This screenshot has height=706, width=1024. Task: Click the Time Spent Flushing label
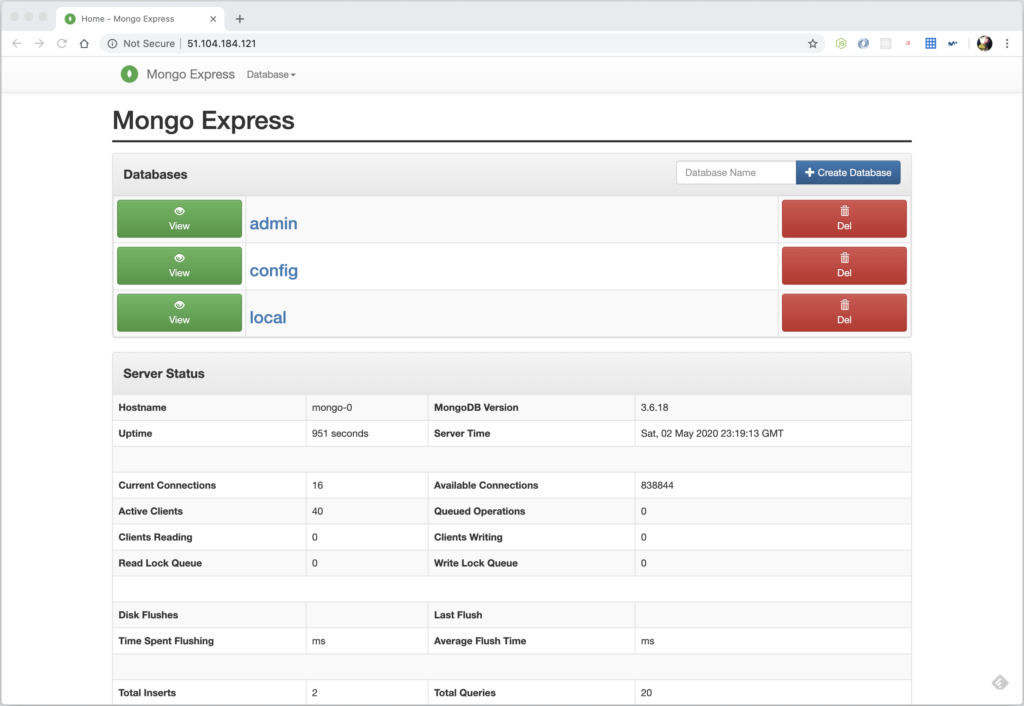(166, 641)
